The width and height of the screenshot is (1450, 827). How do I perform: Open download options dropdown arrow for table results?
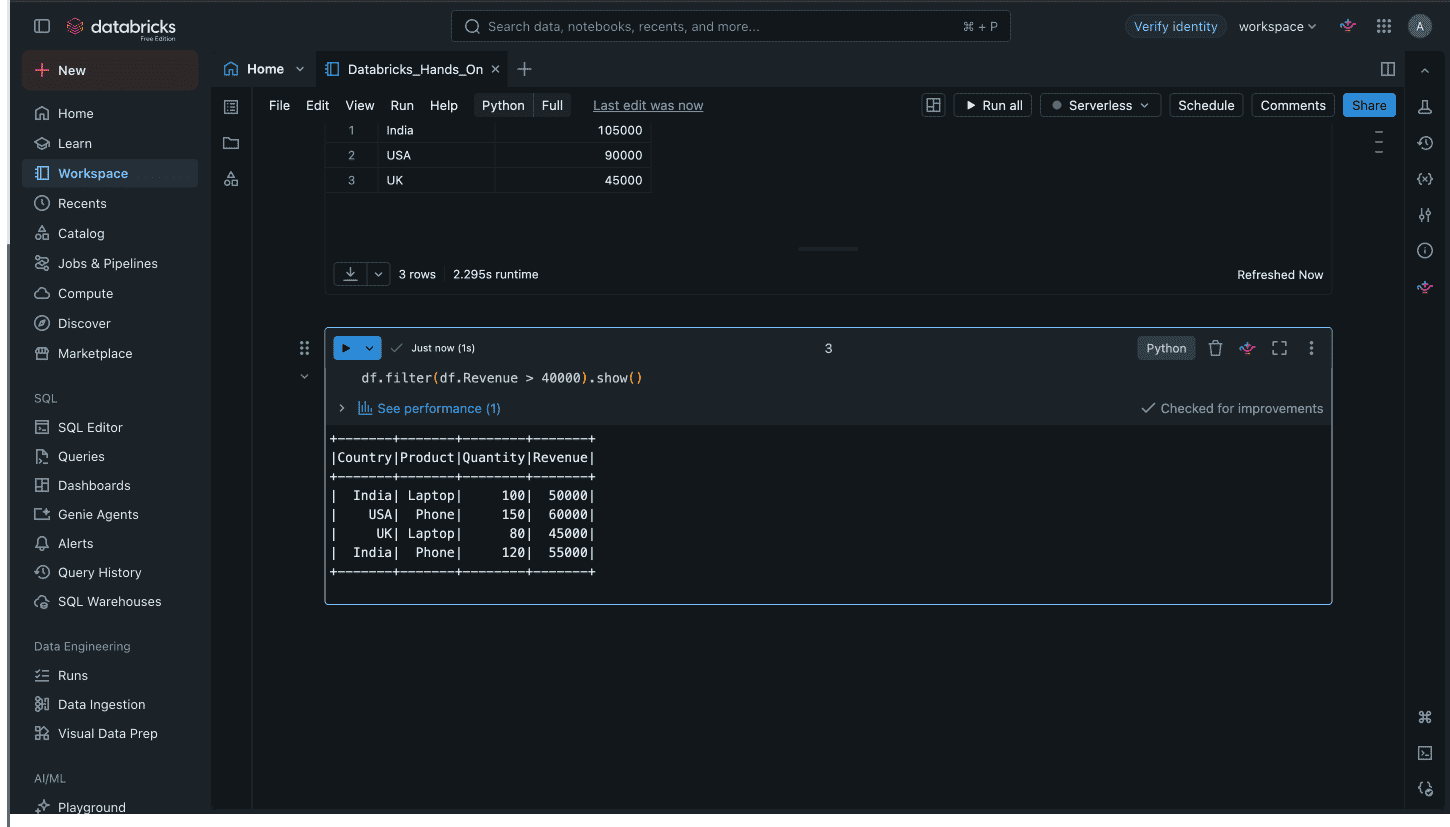click(378, 274)
